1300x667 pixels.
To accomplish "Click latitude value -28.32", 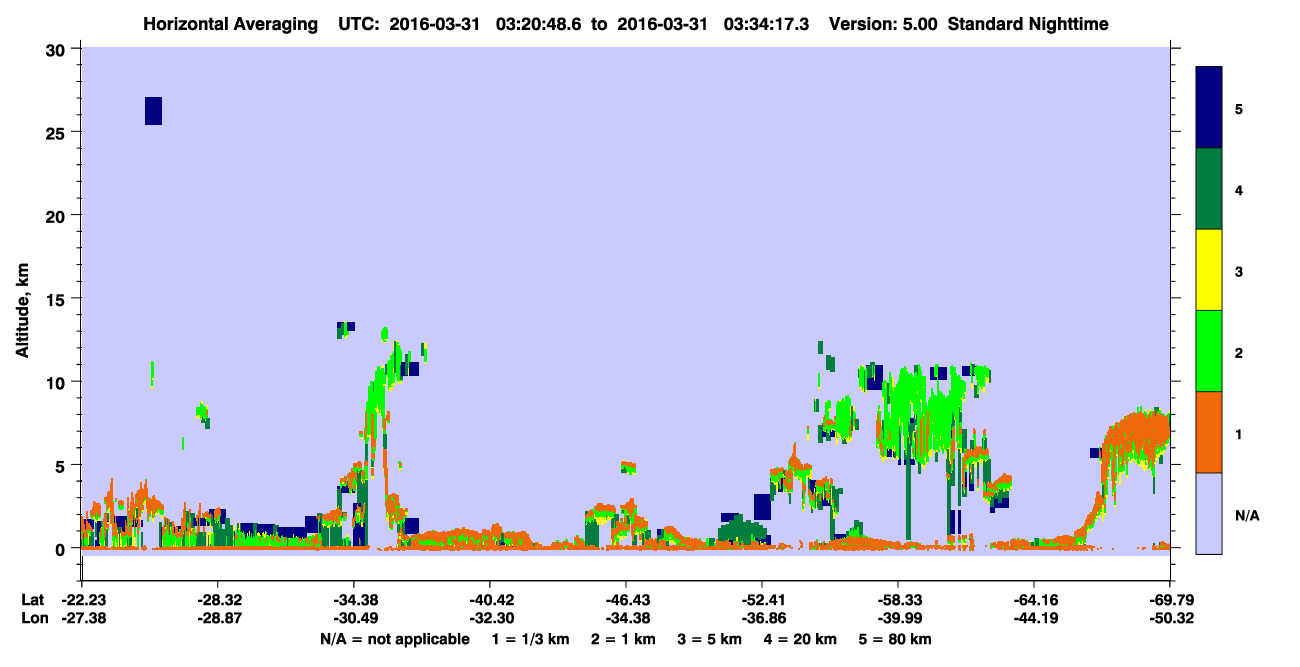I will (x=218, y=600).
